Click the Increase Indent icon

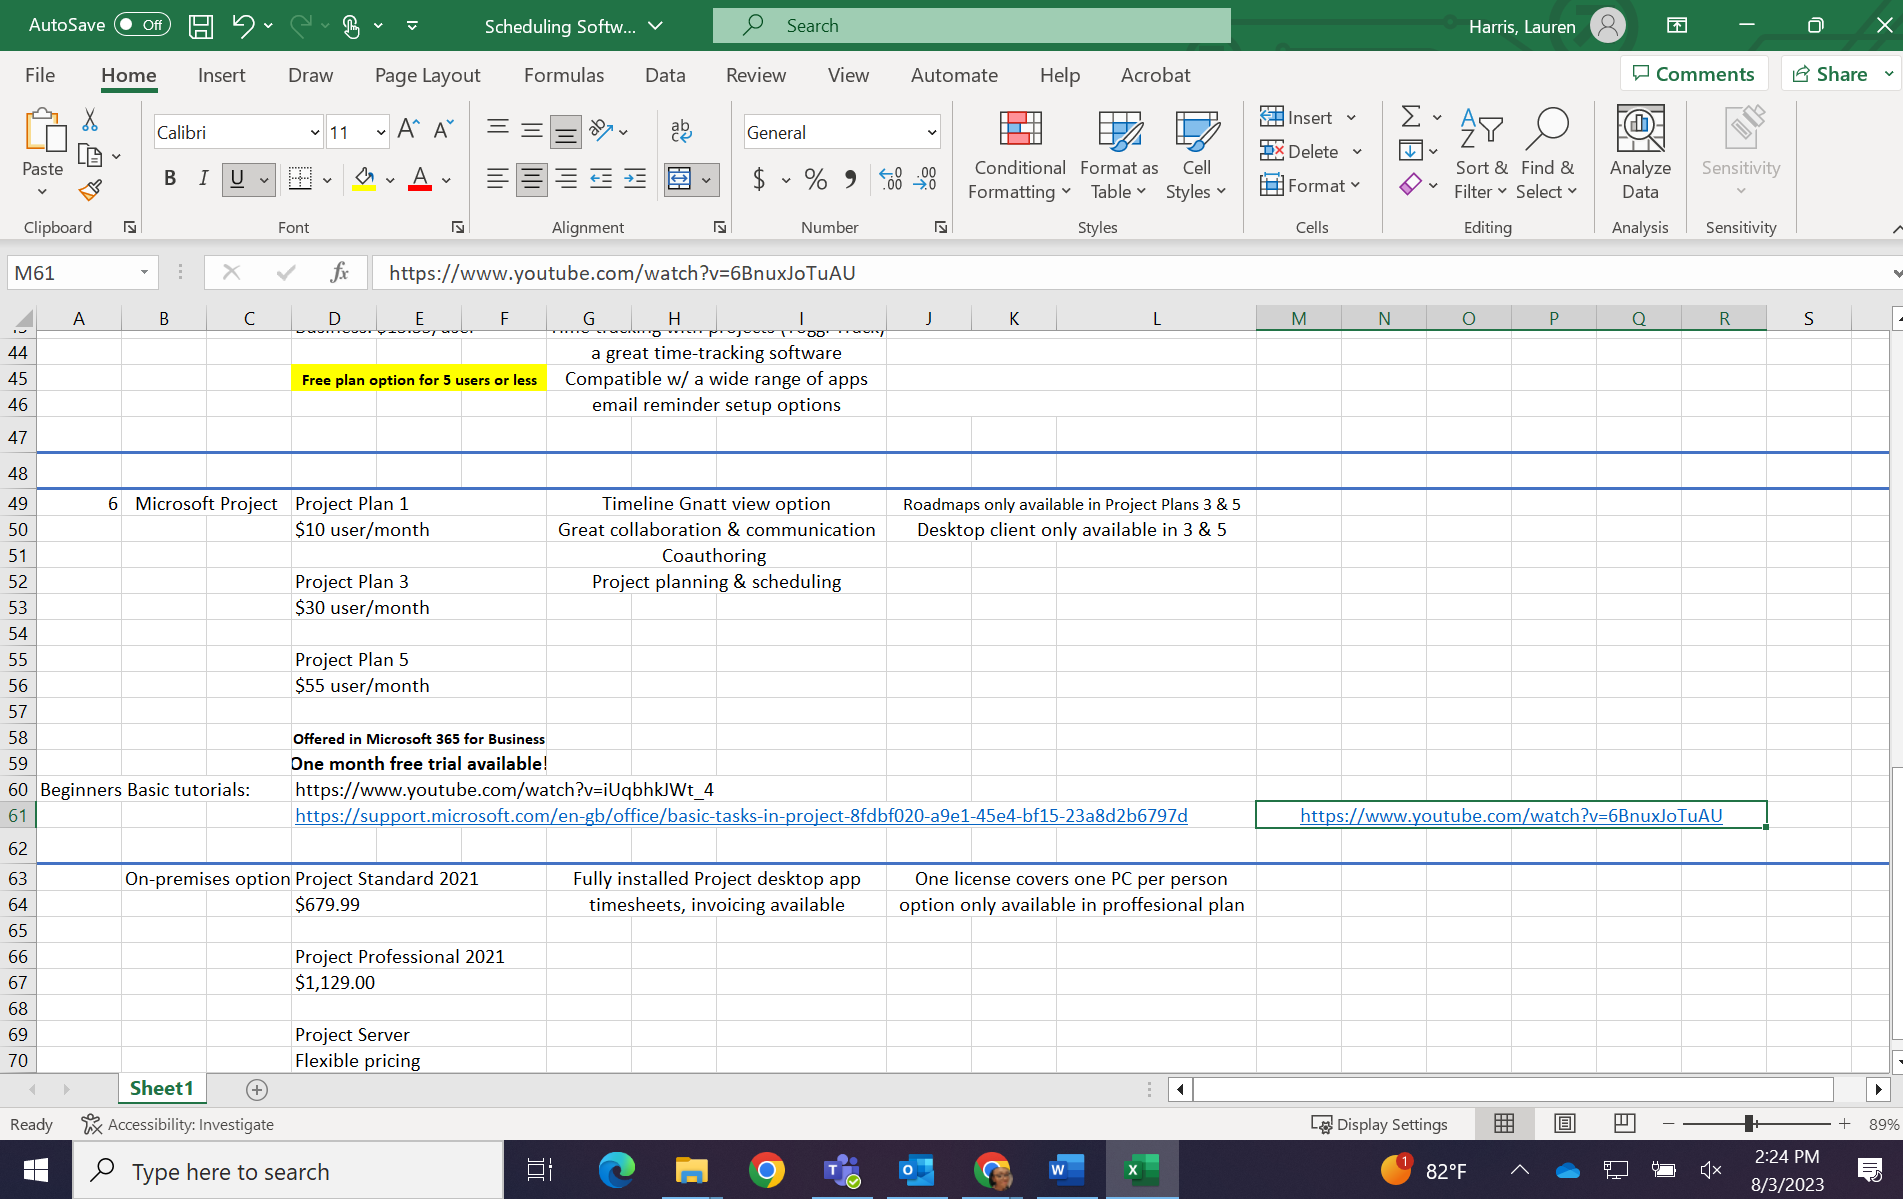pos(635,179)
